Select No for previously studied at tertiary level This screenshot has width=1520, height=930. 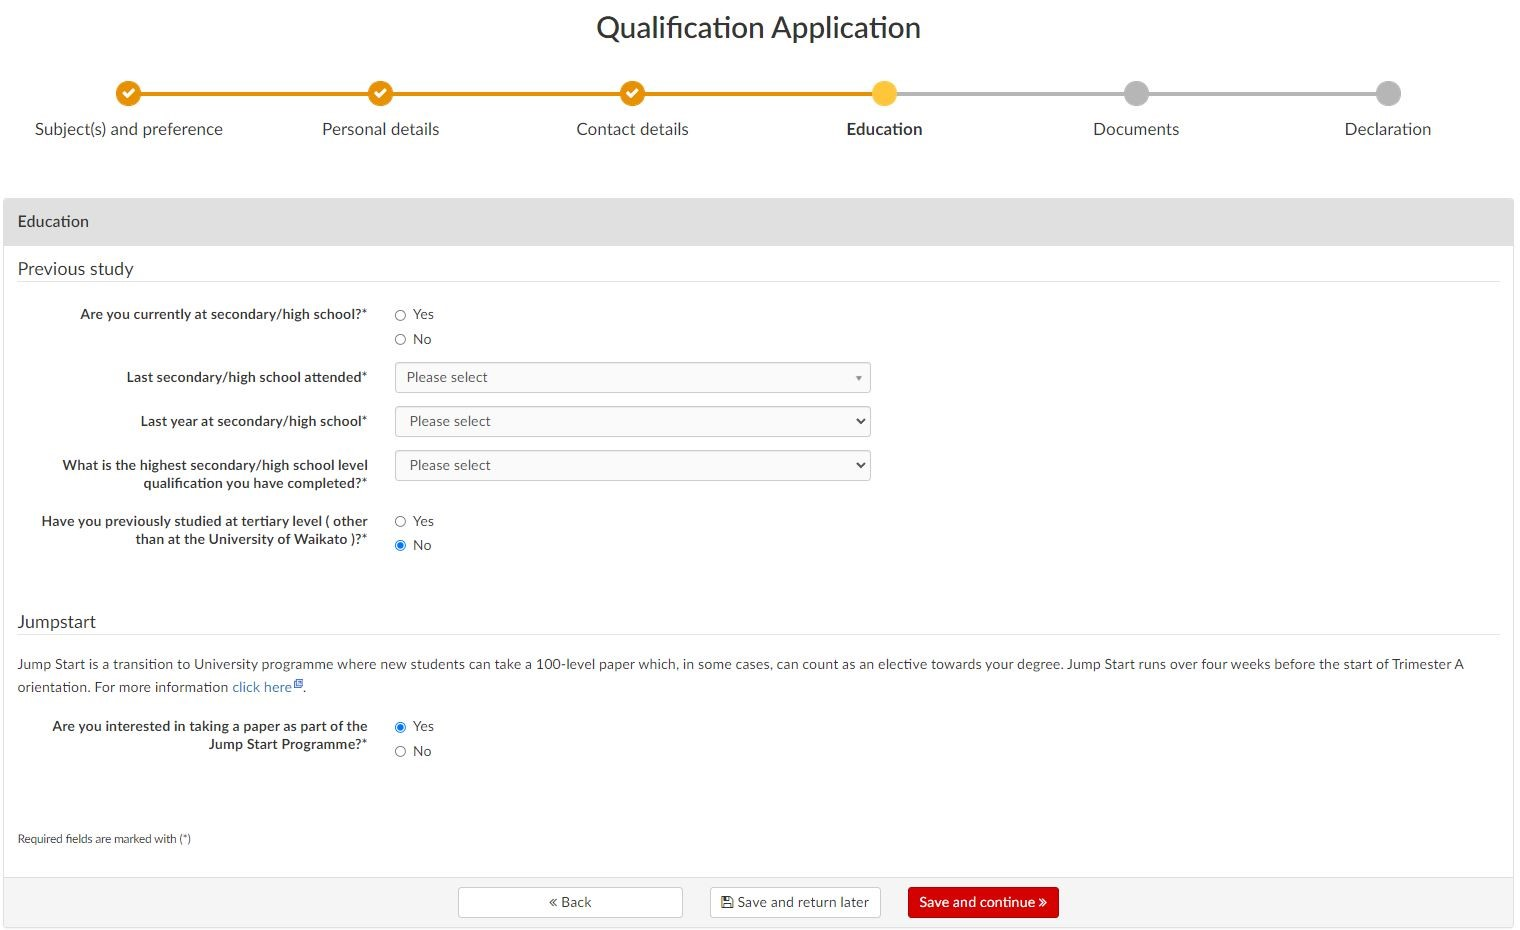(400, 546)
